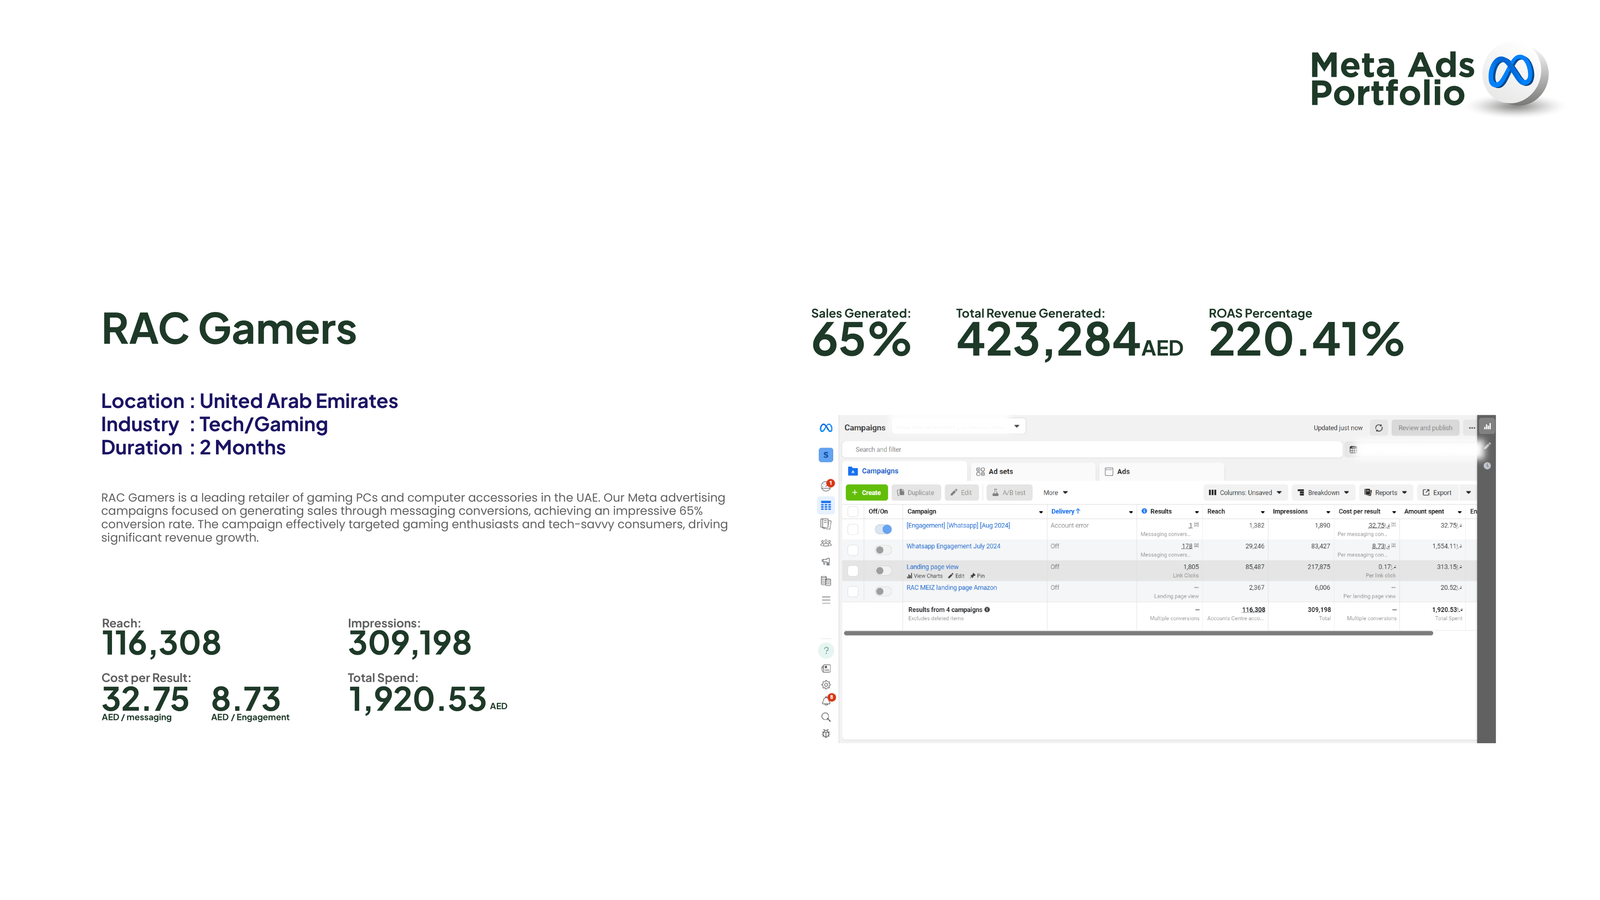Check the box for Engagement Whatsapp Aug 2024
Image resolution: width=1600 pixels, height=900 pixels.
click(x=853, y=529)
